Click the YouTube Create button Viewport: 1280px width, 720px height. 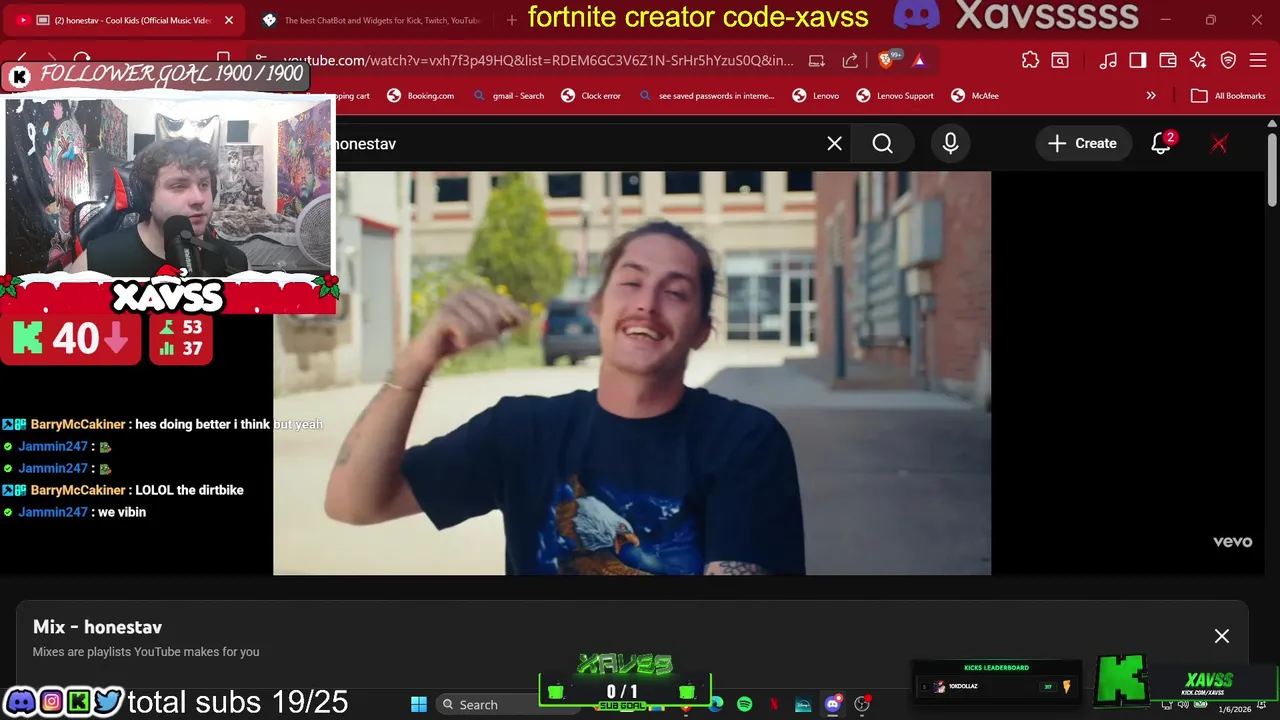tap(1083, 144)
